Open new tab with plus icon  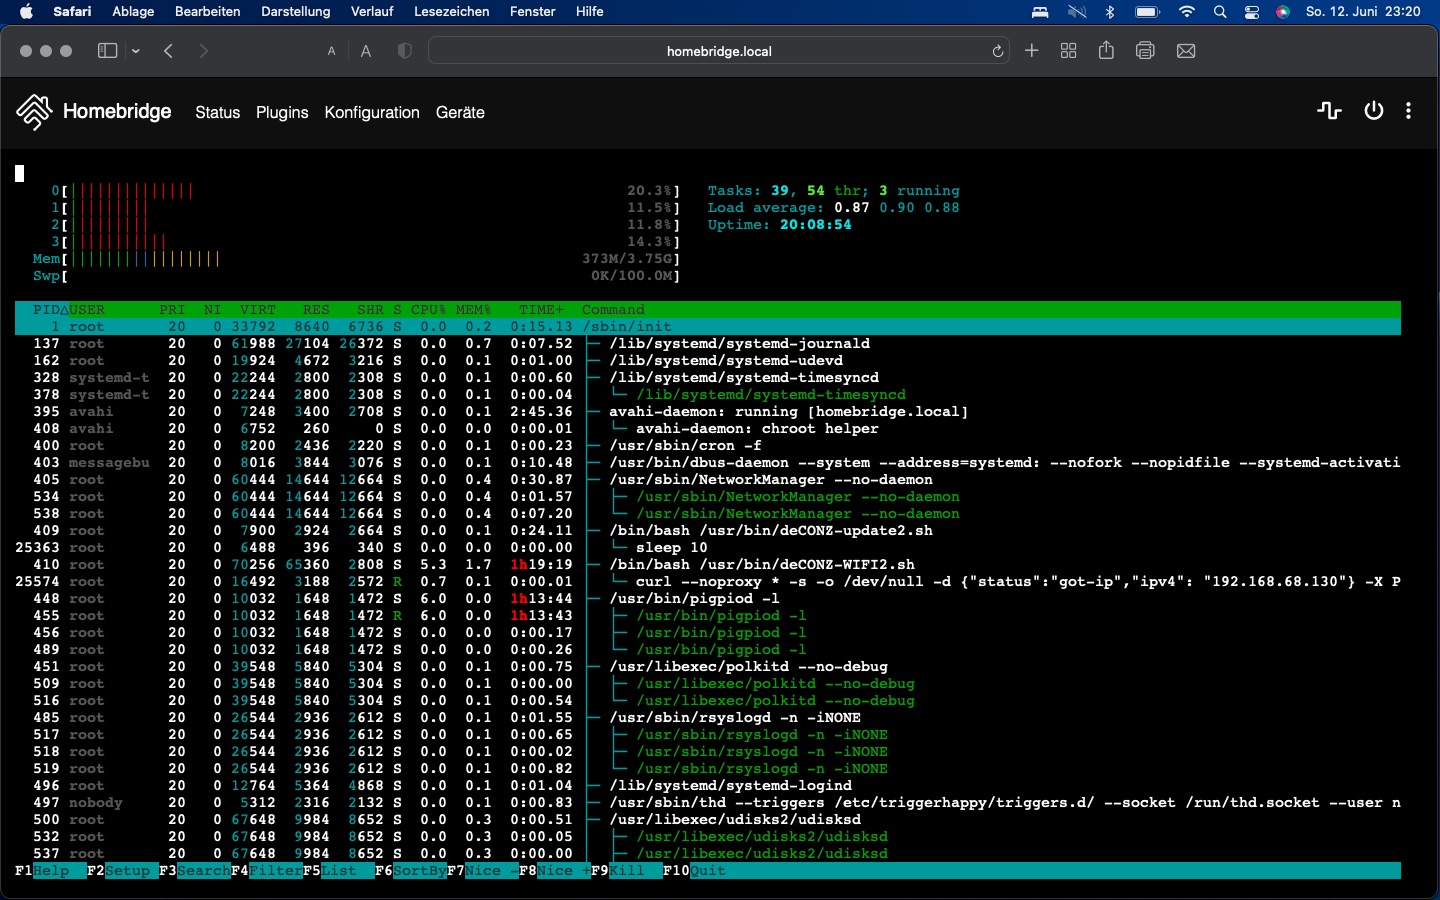pos(1032,51)
